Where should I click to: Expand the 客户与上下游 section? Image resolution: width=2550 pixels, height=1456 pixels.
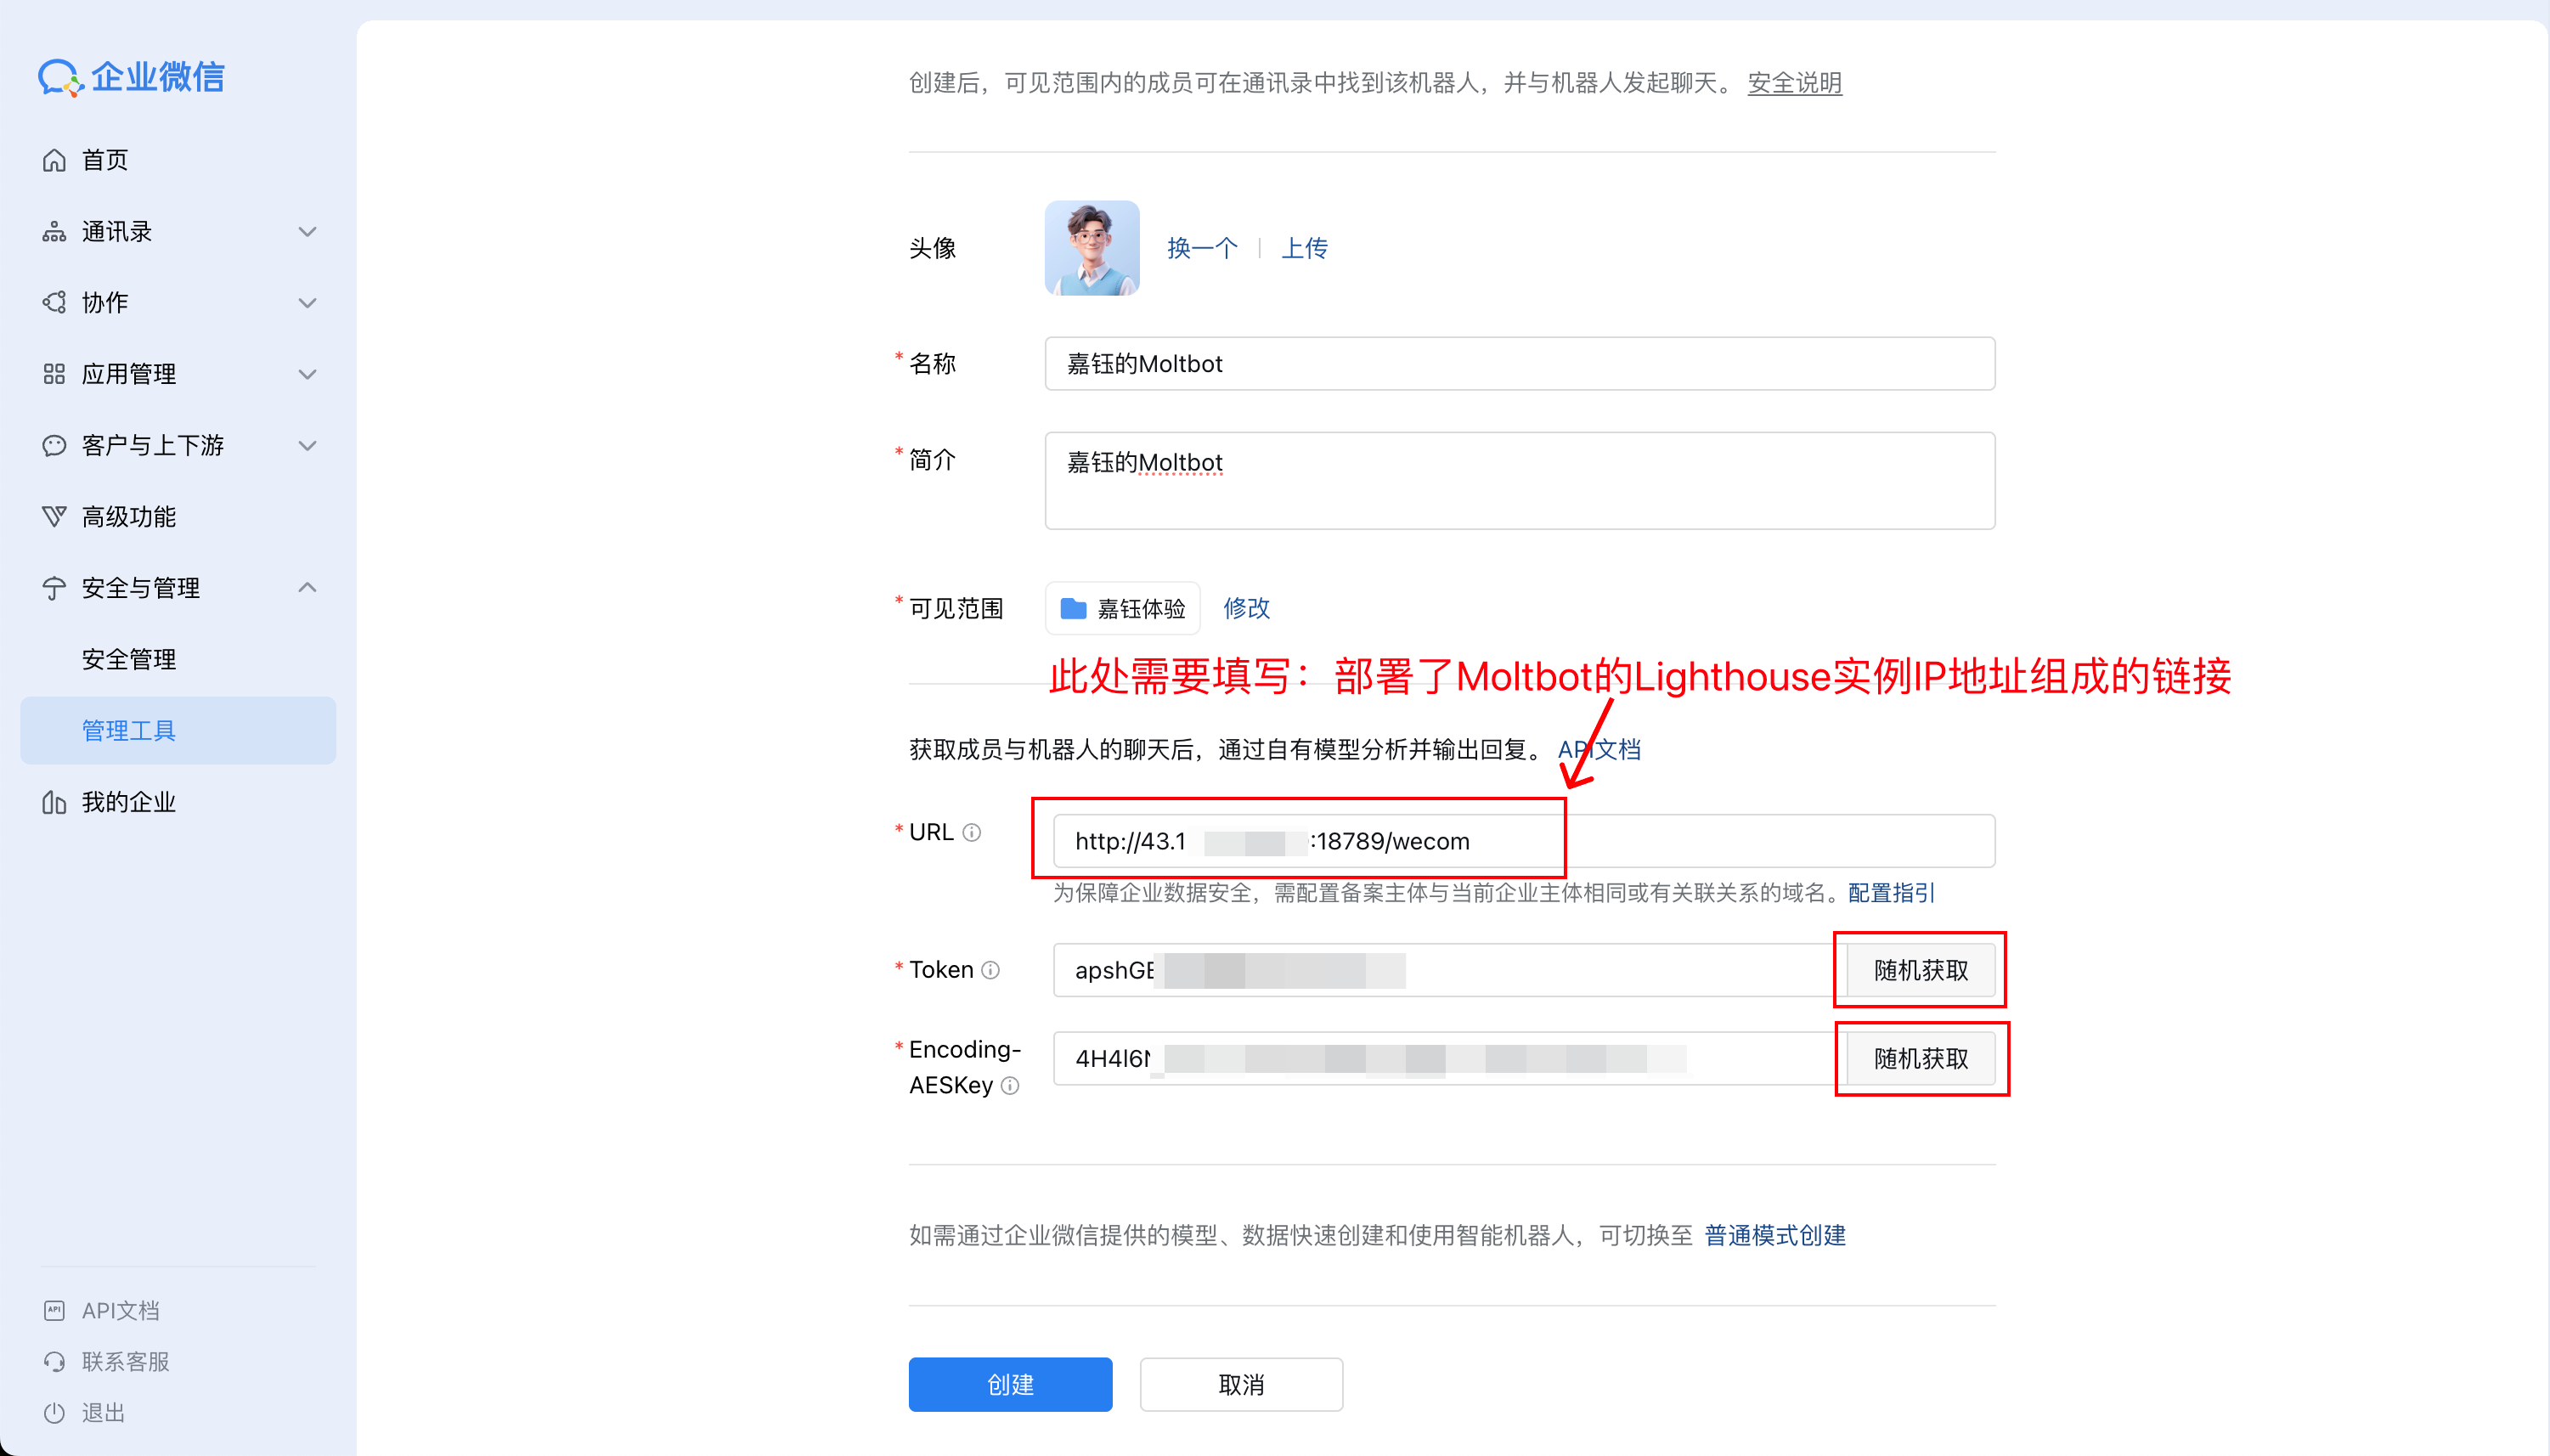[307, 445]
